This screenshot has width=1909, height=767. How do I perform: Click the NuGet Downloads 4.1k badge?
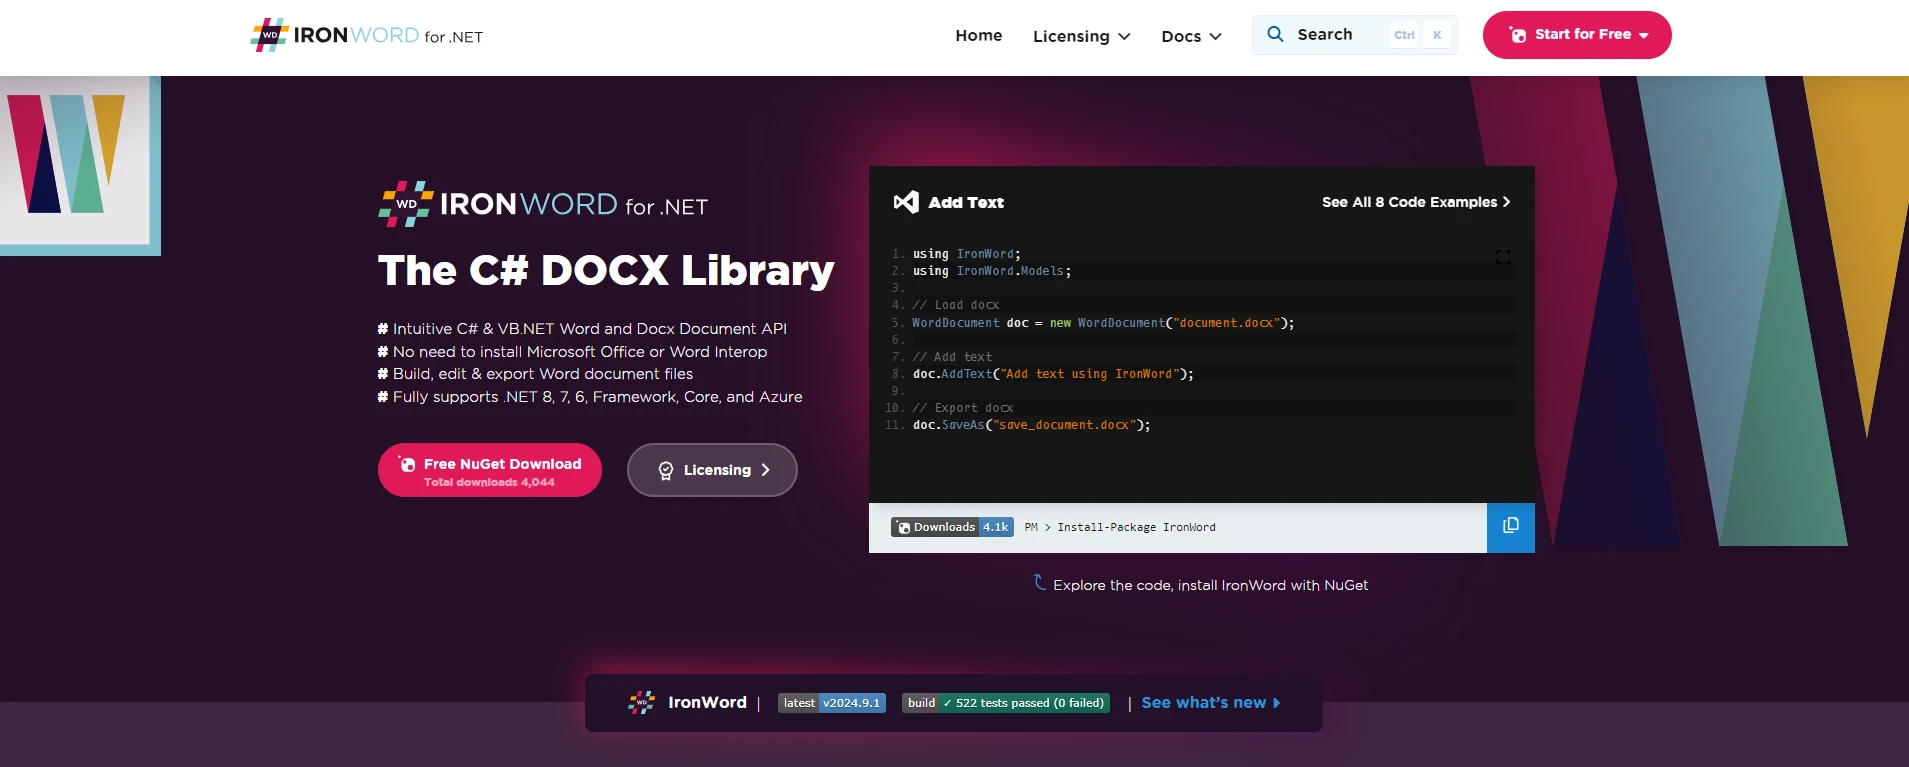coord(952,527)
